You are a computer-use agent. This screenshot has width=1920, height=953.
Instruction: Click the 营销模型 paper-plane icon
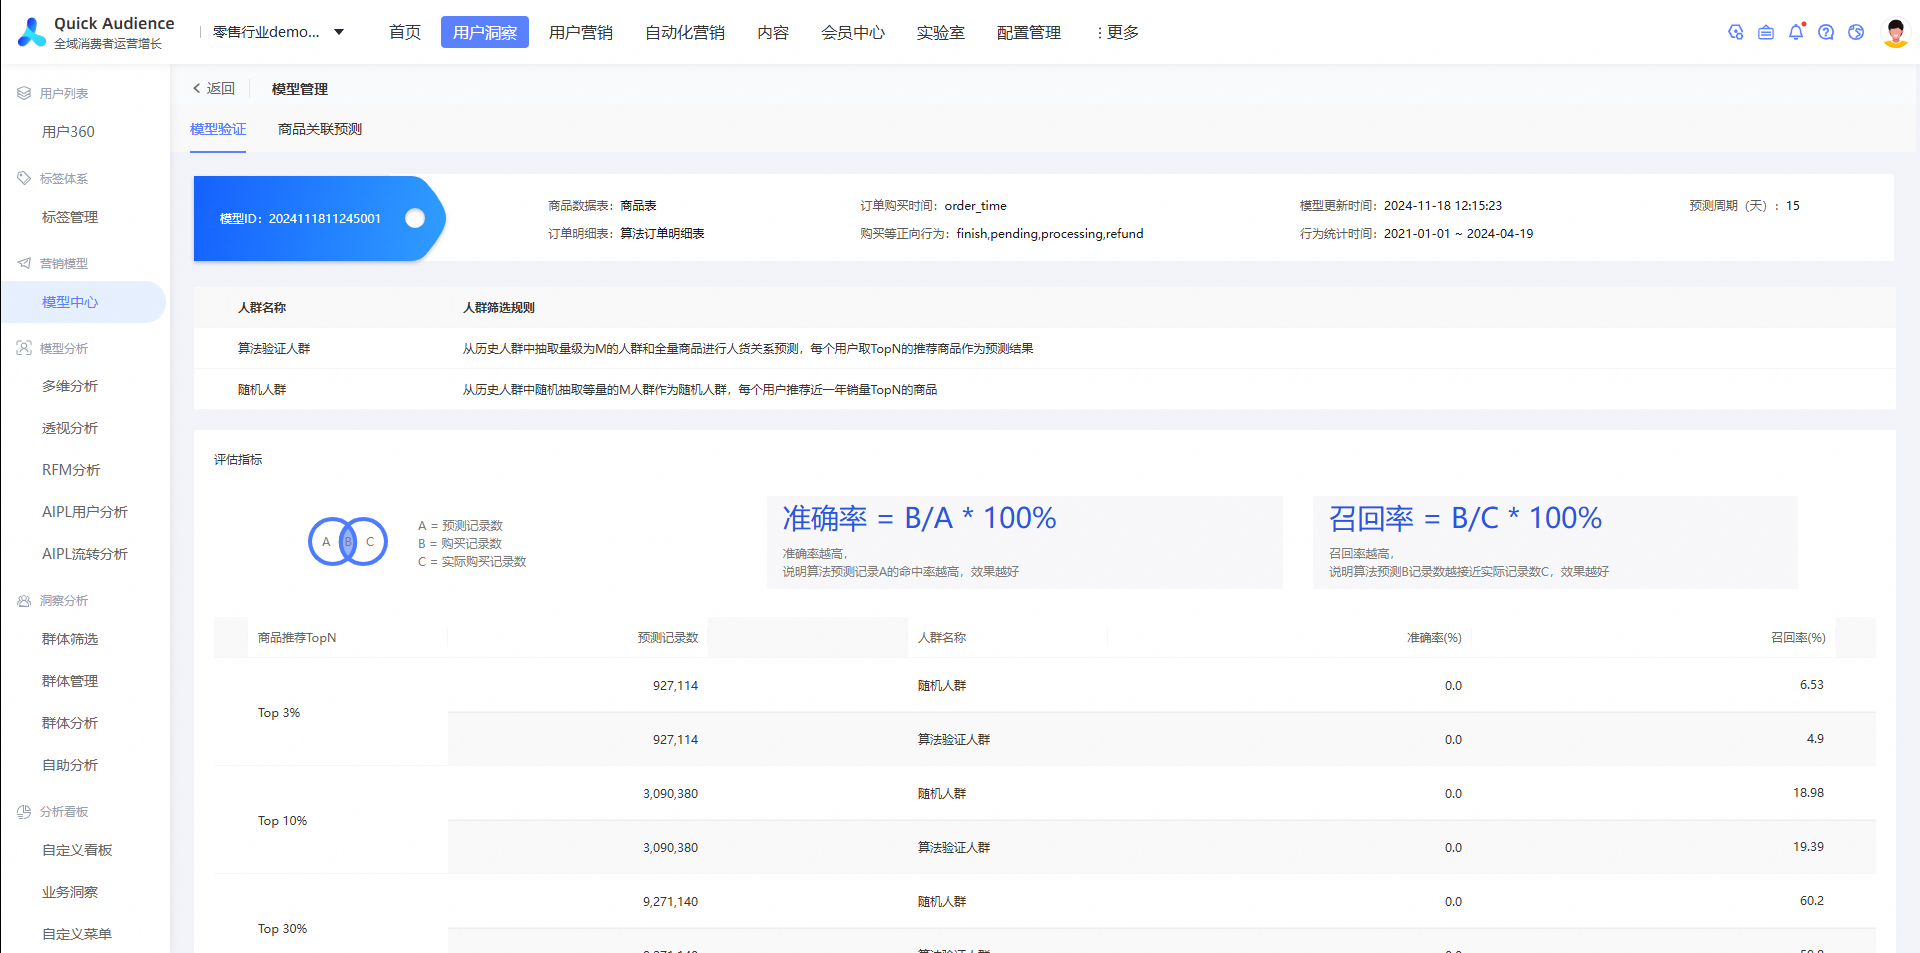click(x=24, y=263)
